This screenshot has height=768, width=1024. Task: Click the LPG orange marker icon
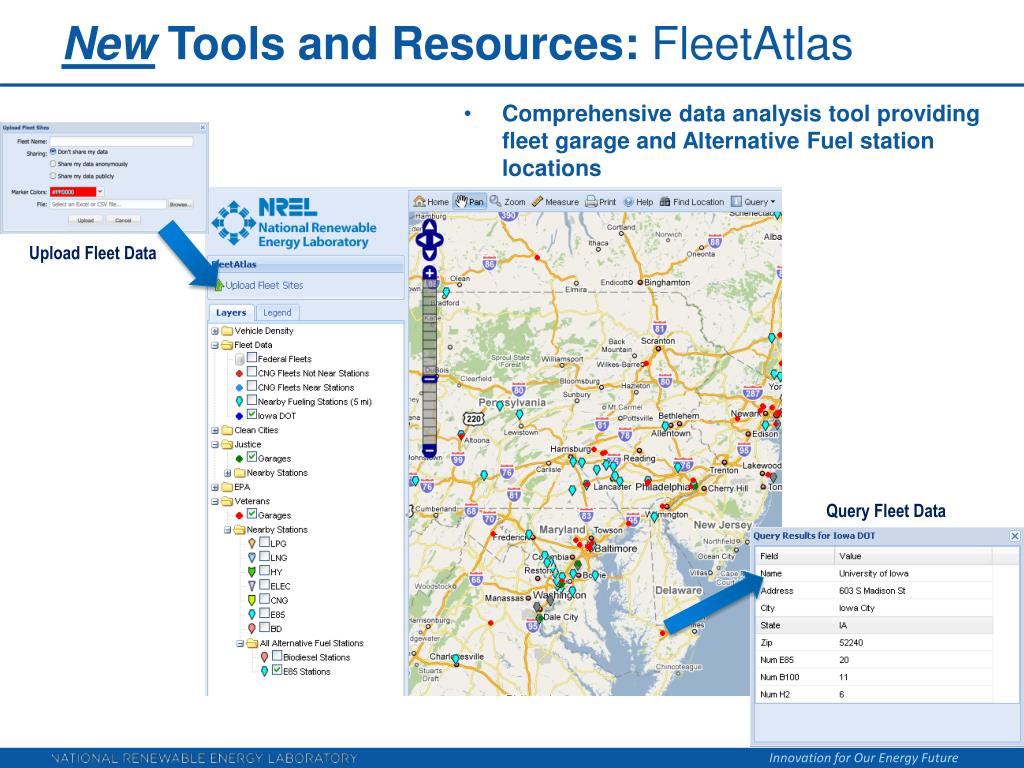pyautogui.click(x=251, y=543)
